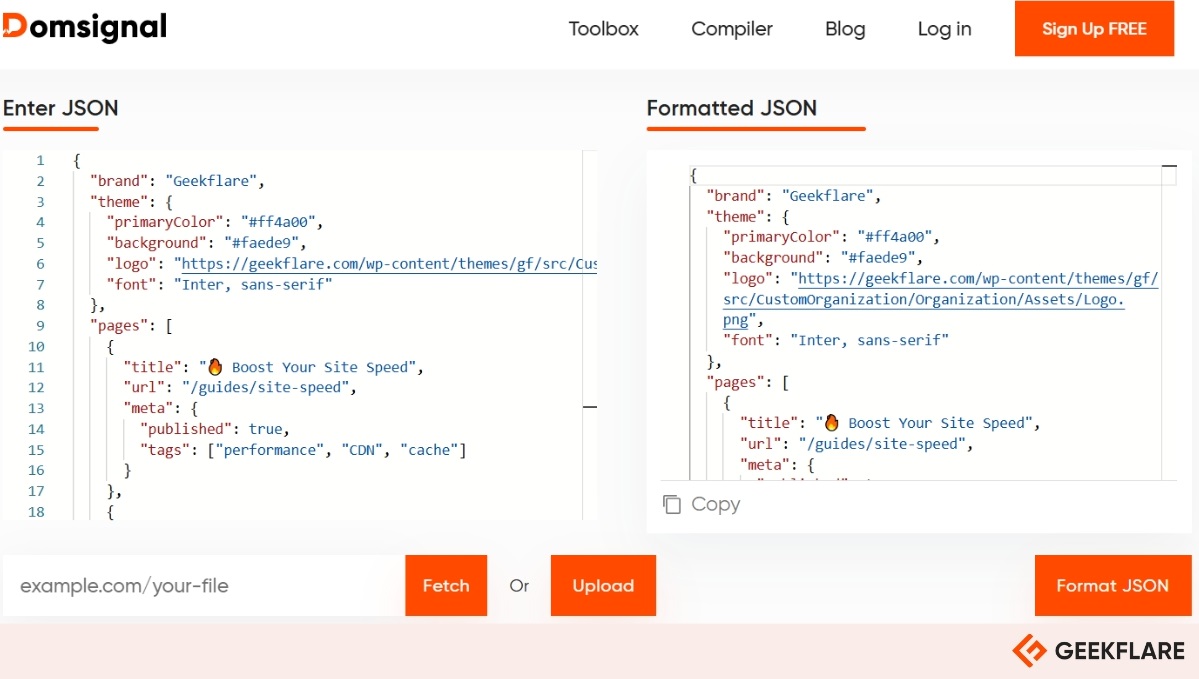Click the Formatted JSON heading
Image resolution: width=1199 pixels, height=679 pixels.
pyautogui.click(x=732, y=108)
